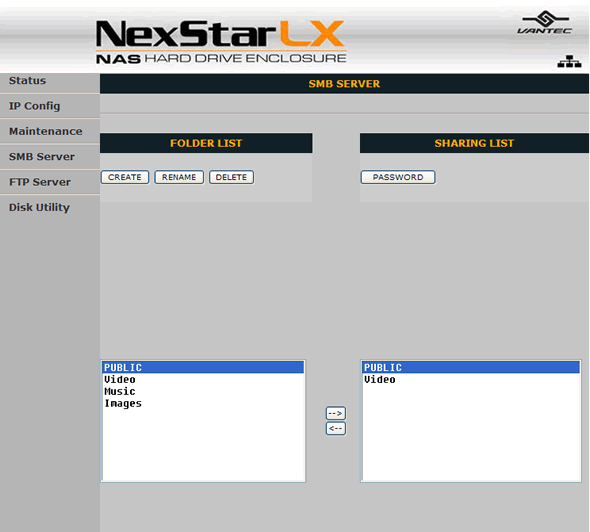Open Disk Utility page

40,207
